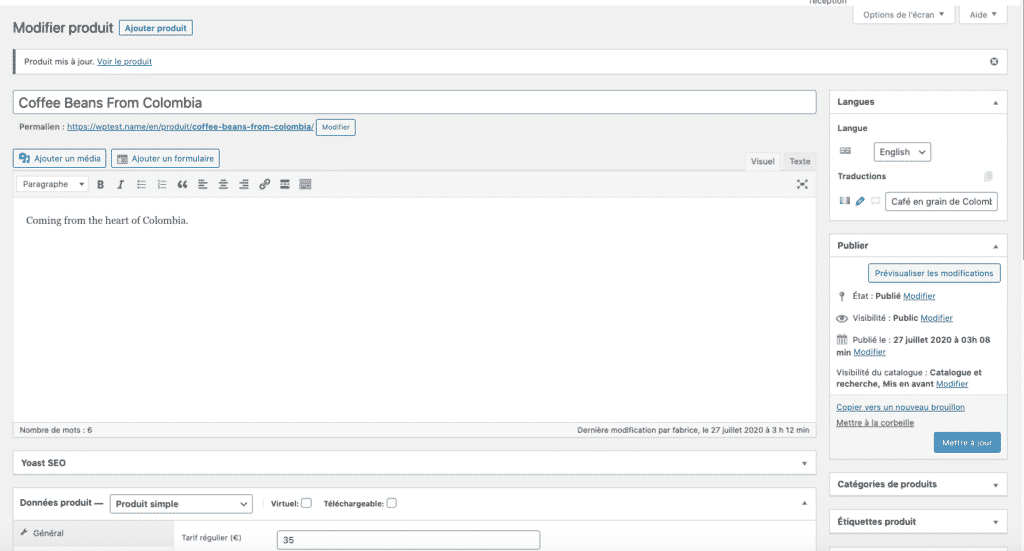Viewport: 1024px width, 551px height.
Task: Click the French flag icon in Traductions
Action: [x=844, y=201]
